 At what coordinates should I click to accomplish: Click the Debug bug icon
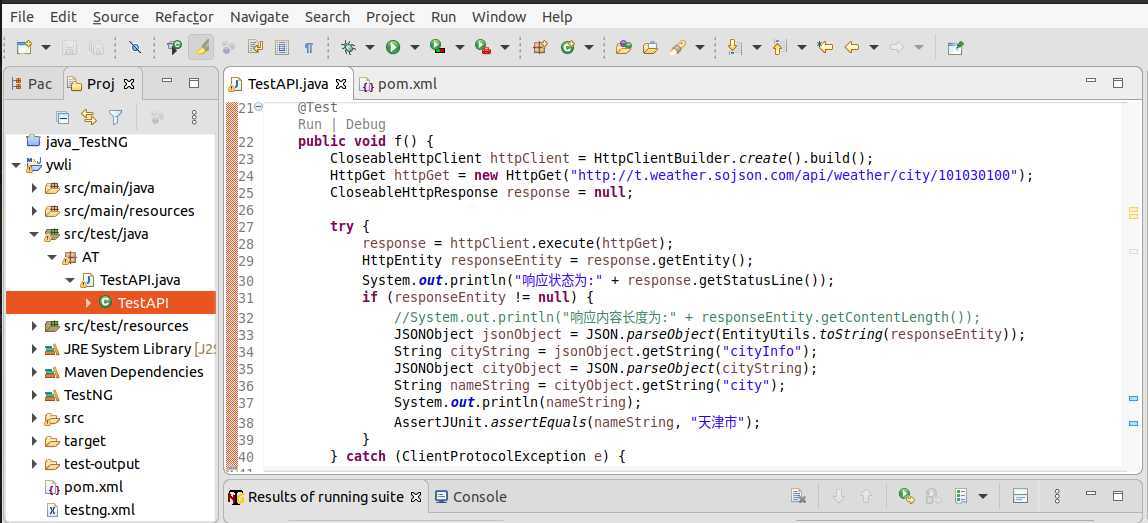pyautogui.click(x=348, y=48)
